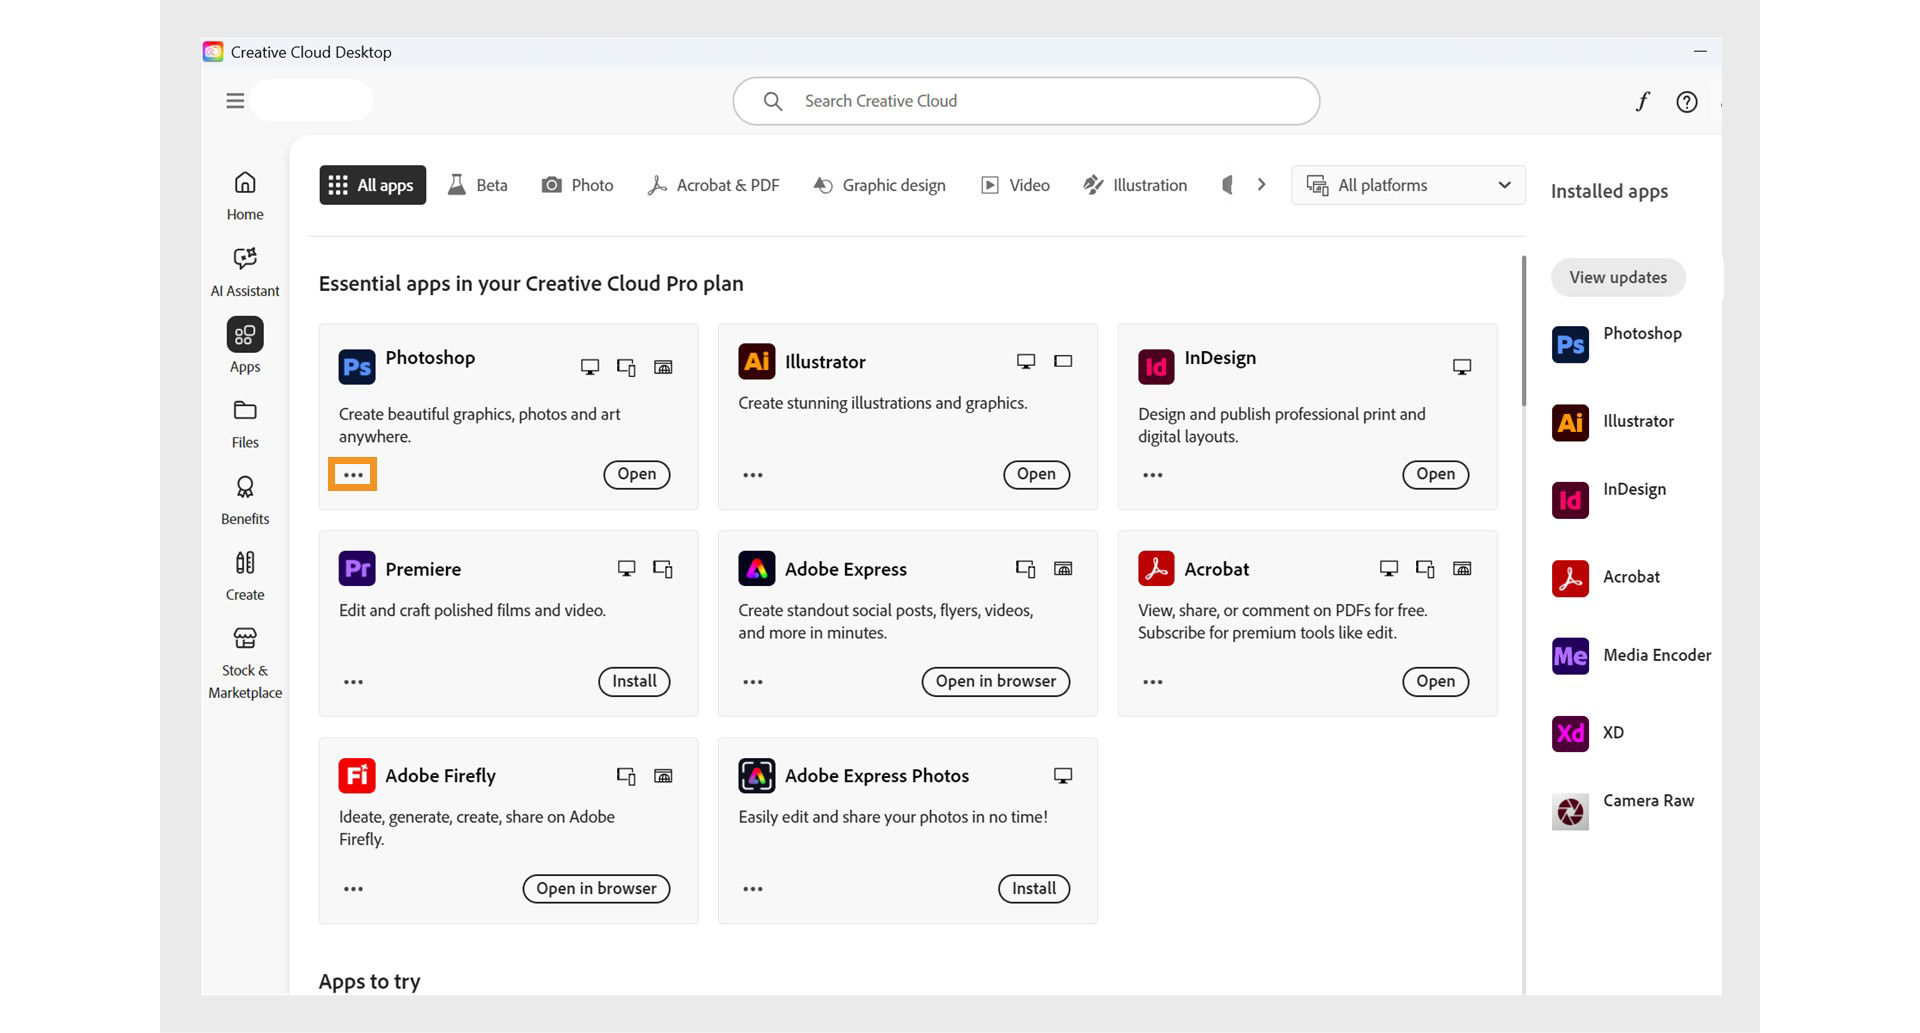
Task: Click the Adobe Express Photos app icon
Action: click(x=757, y=775)
